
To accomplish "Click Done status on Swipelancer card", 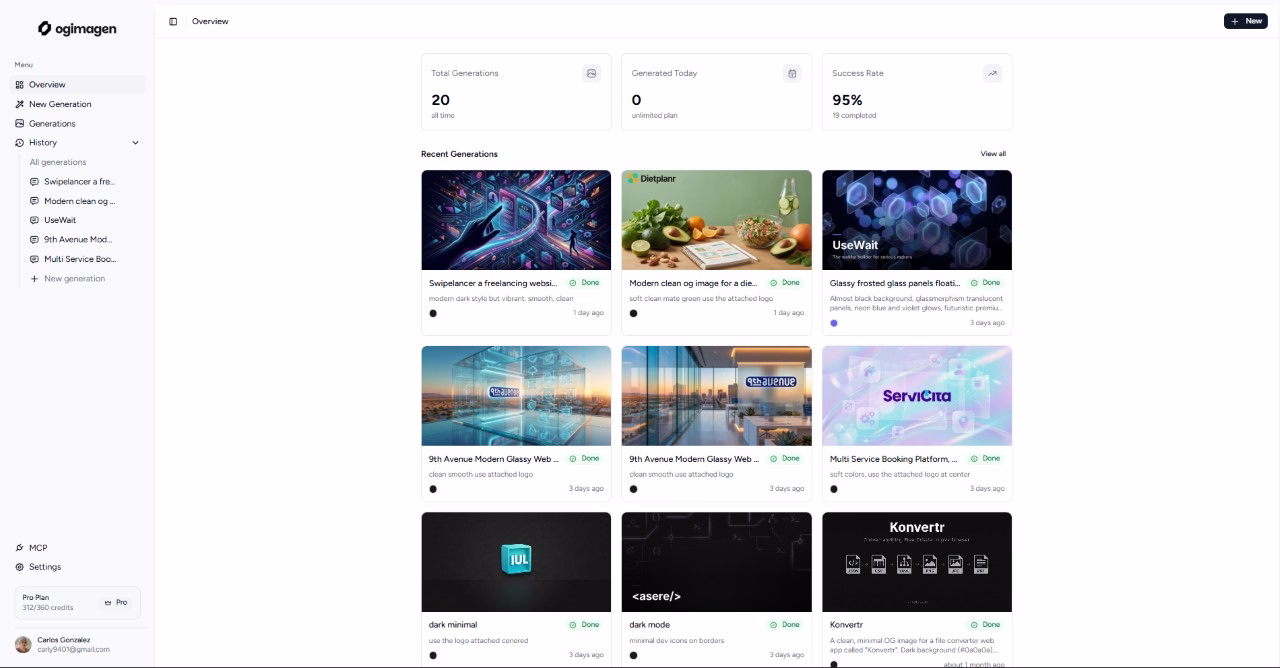I will pyautogui.click(x=585, y=283).
